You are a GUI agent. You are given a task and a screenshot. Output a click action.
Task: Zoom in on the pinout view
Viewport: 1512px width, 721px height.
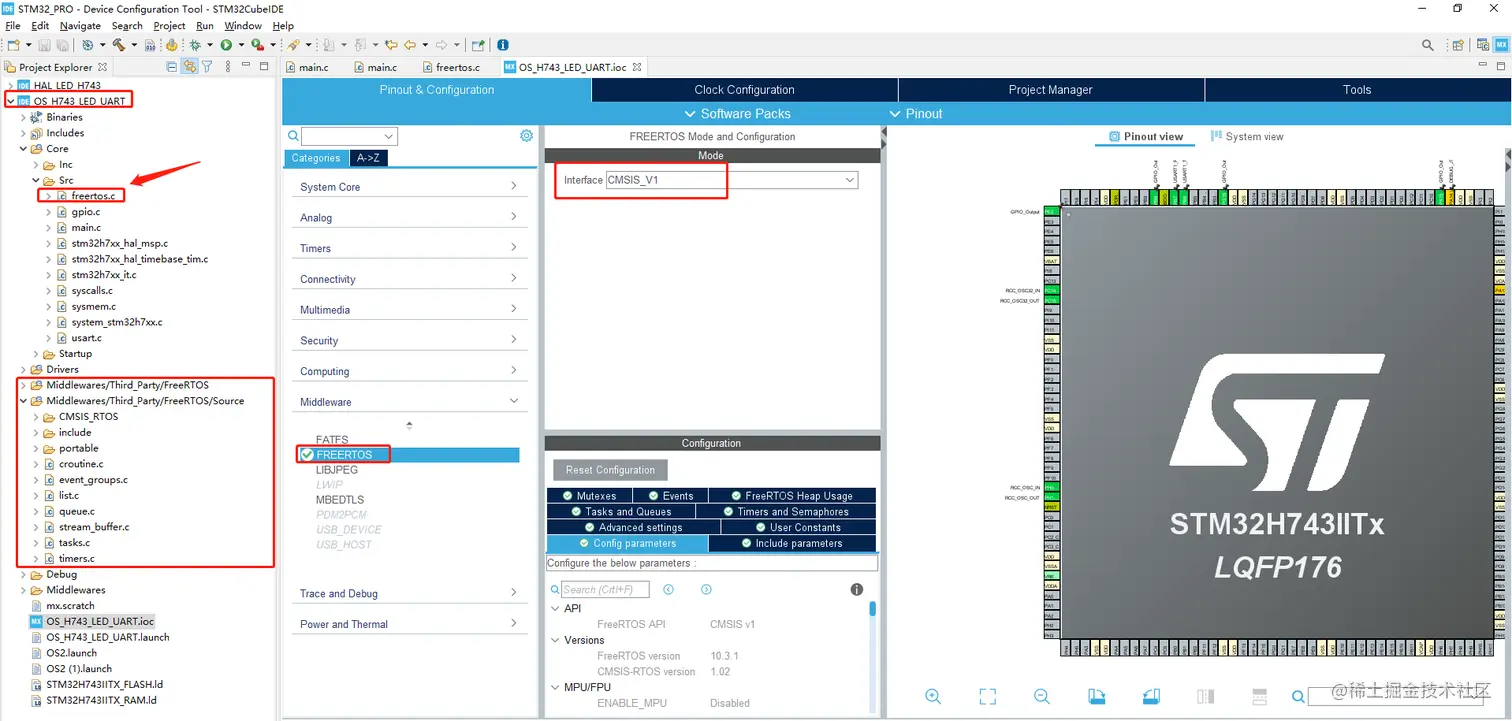click(933, 697)
